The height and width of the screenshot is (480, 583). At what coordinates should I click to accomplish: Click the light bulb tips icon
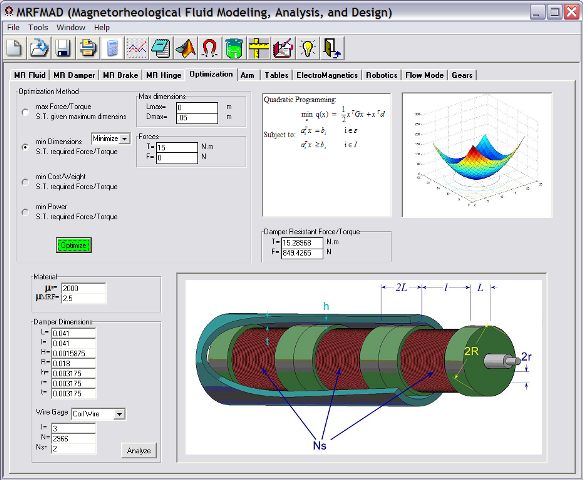pyautogui.click(x=307, y=48)
